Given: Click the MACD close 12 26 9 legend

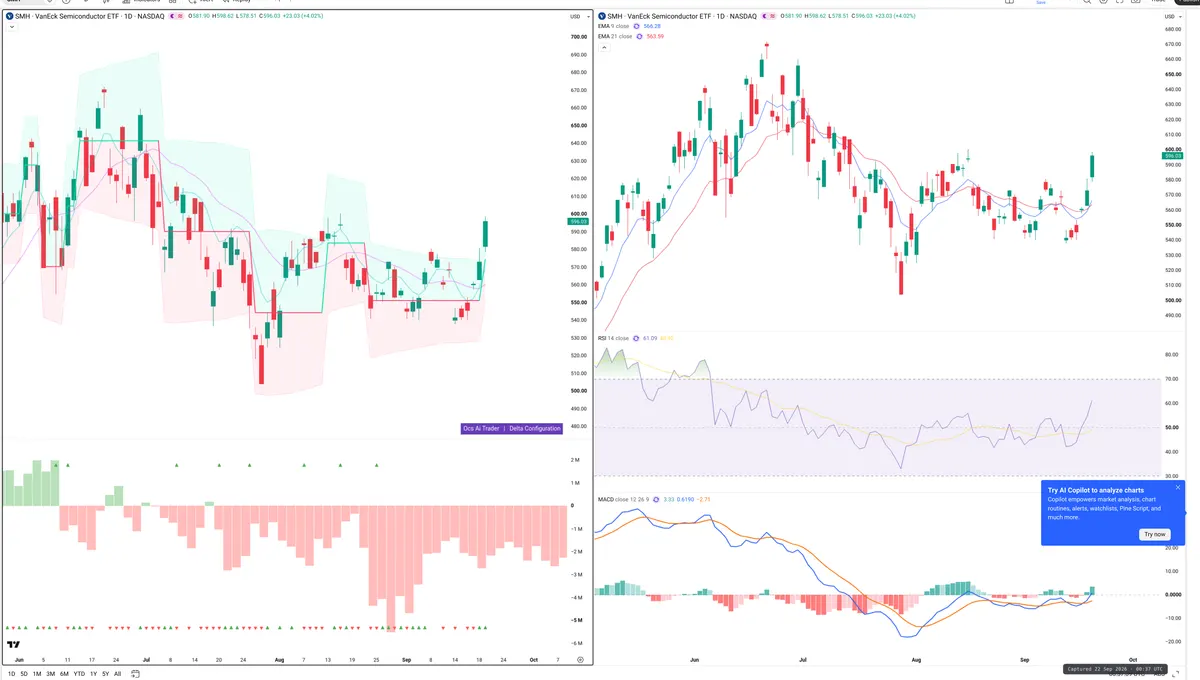Looking at the screenshot, I should pyautogui.click(x=623, y=498).
